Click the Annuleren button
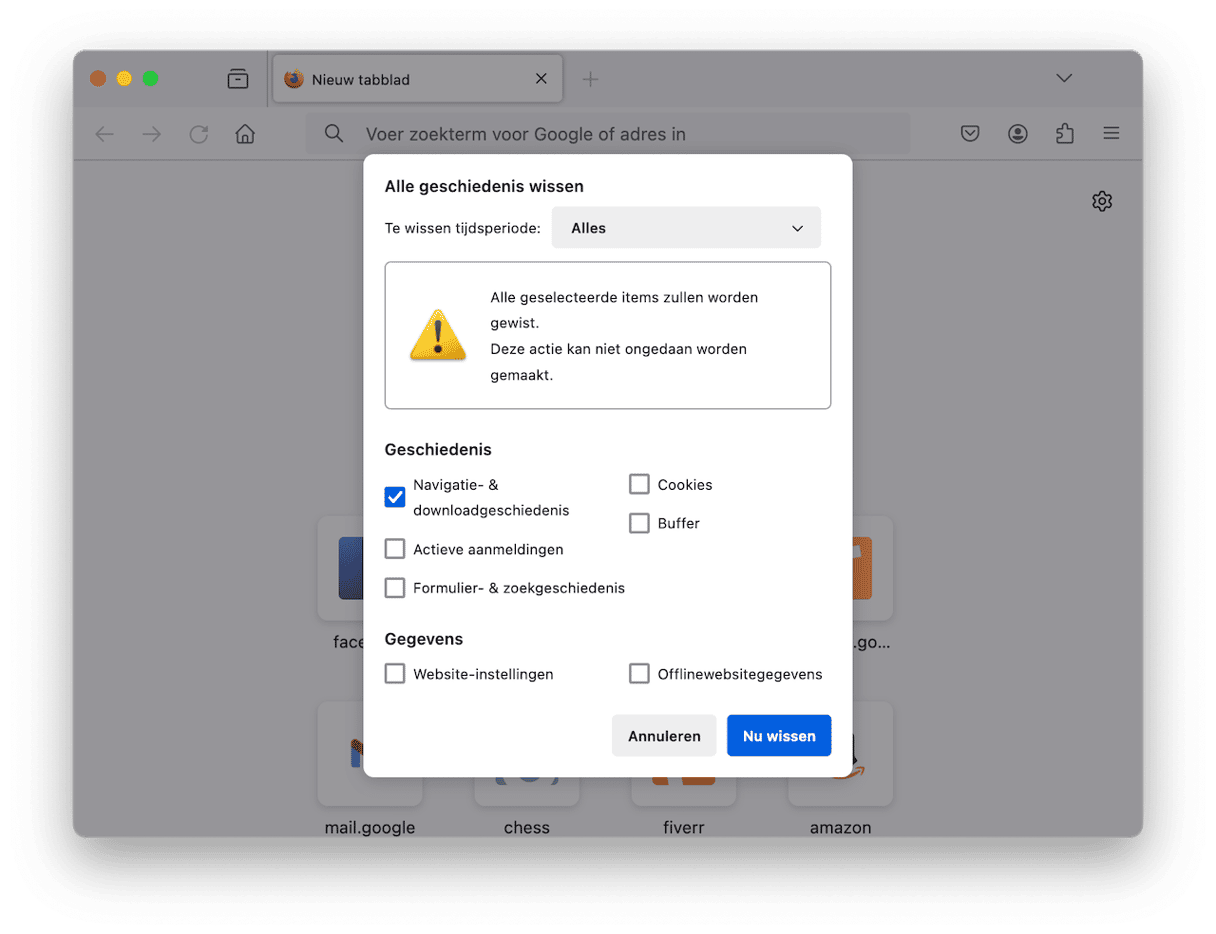Viewport: 1216px width, 934px height. click(x=664, y=736)
